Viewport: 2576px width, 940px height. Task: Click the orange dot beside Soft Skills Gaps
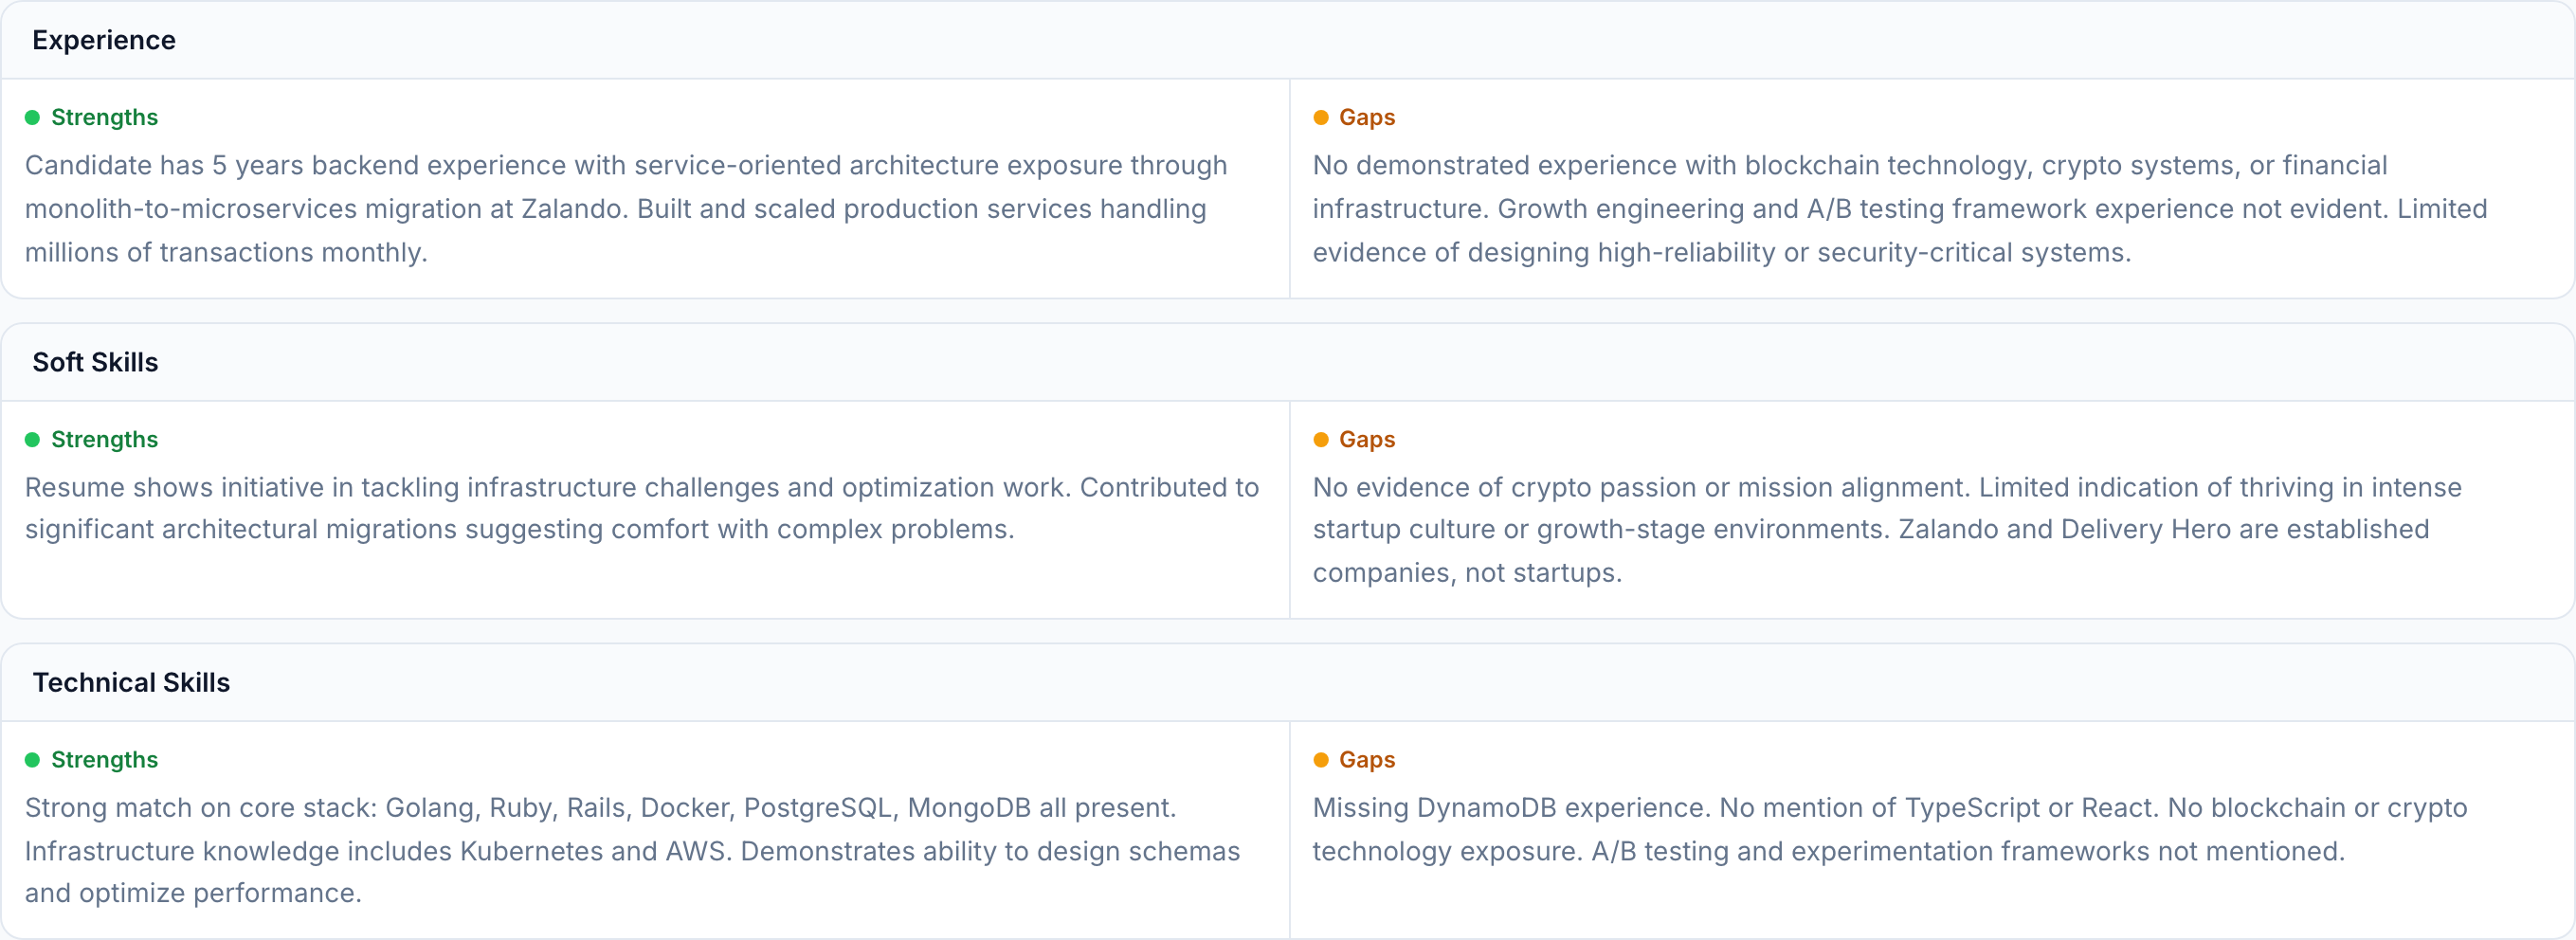[1320, 440]
